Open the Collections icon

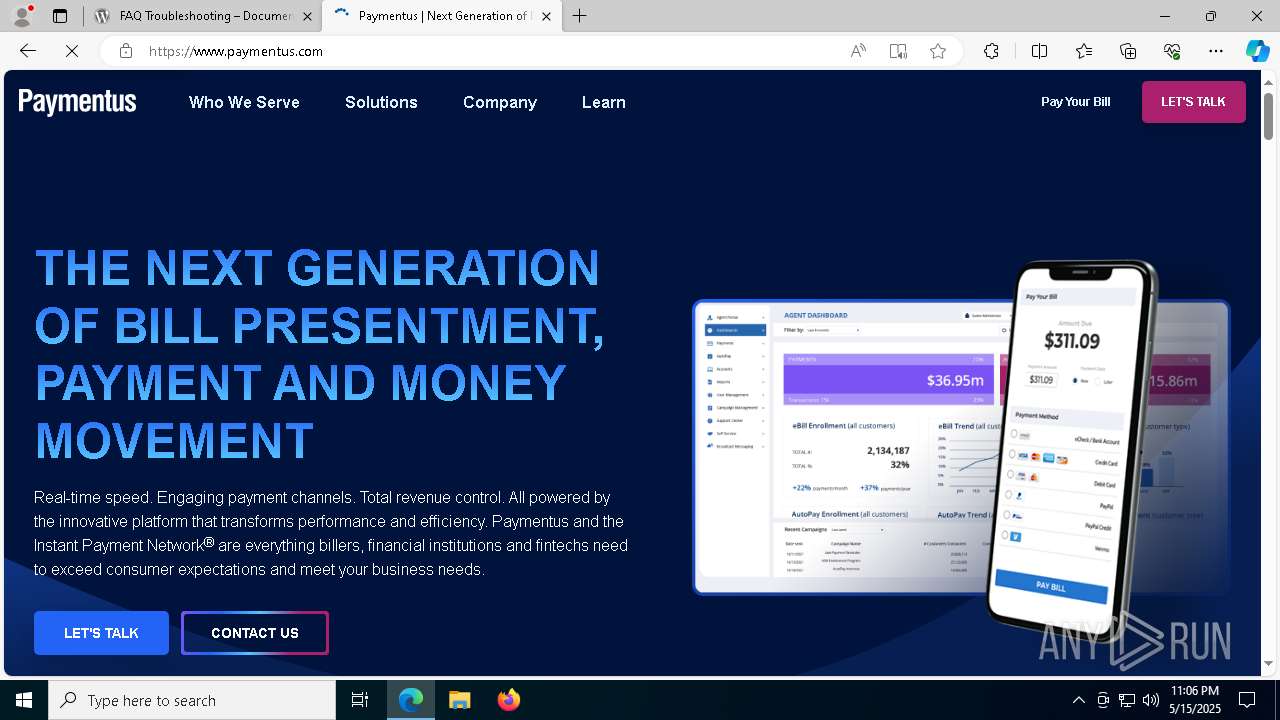point(1128,51)
